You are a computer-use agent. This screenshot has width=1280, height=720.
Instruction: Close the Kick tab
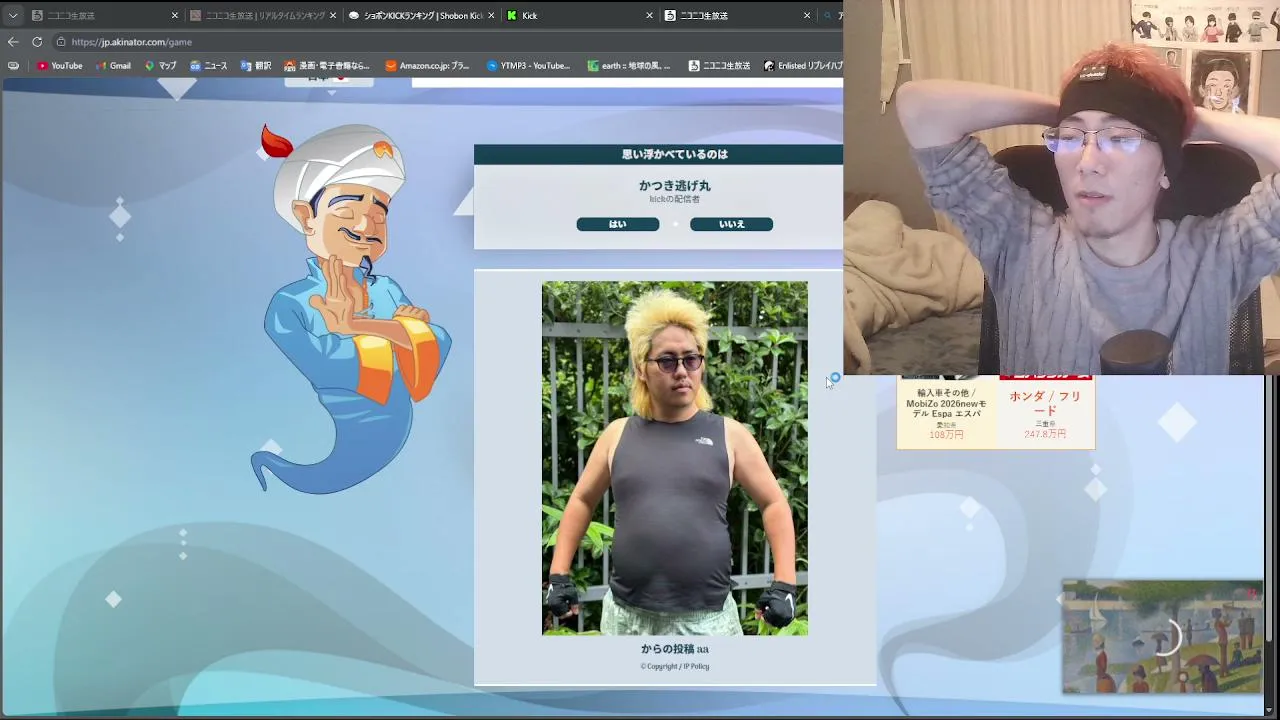pos(649,15)
